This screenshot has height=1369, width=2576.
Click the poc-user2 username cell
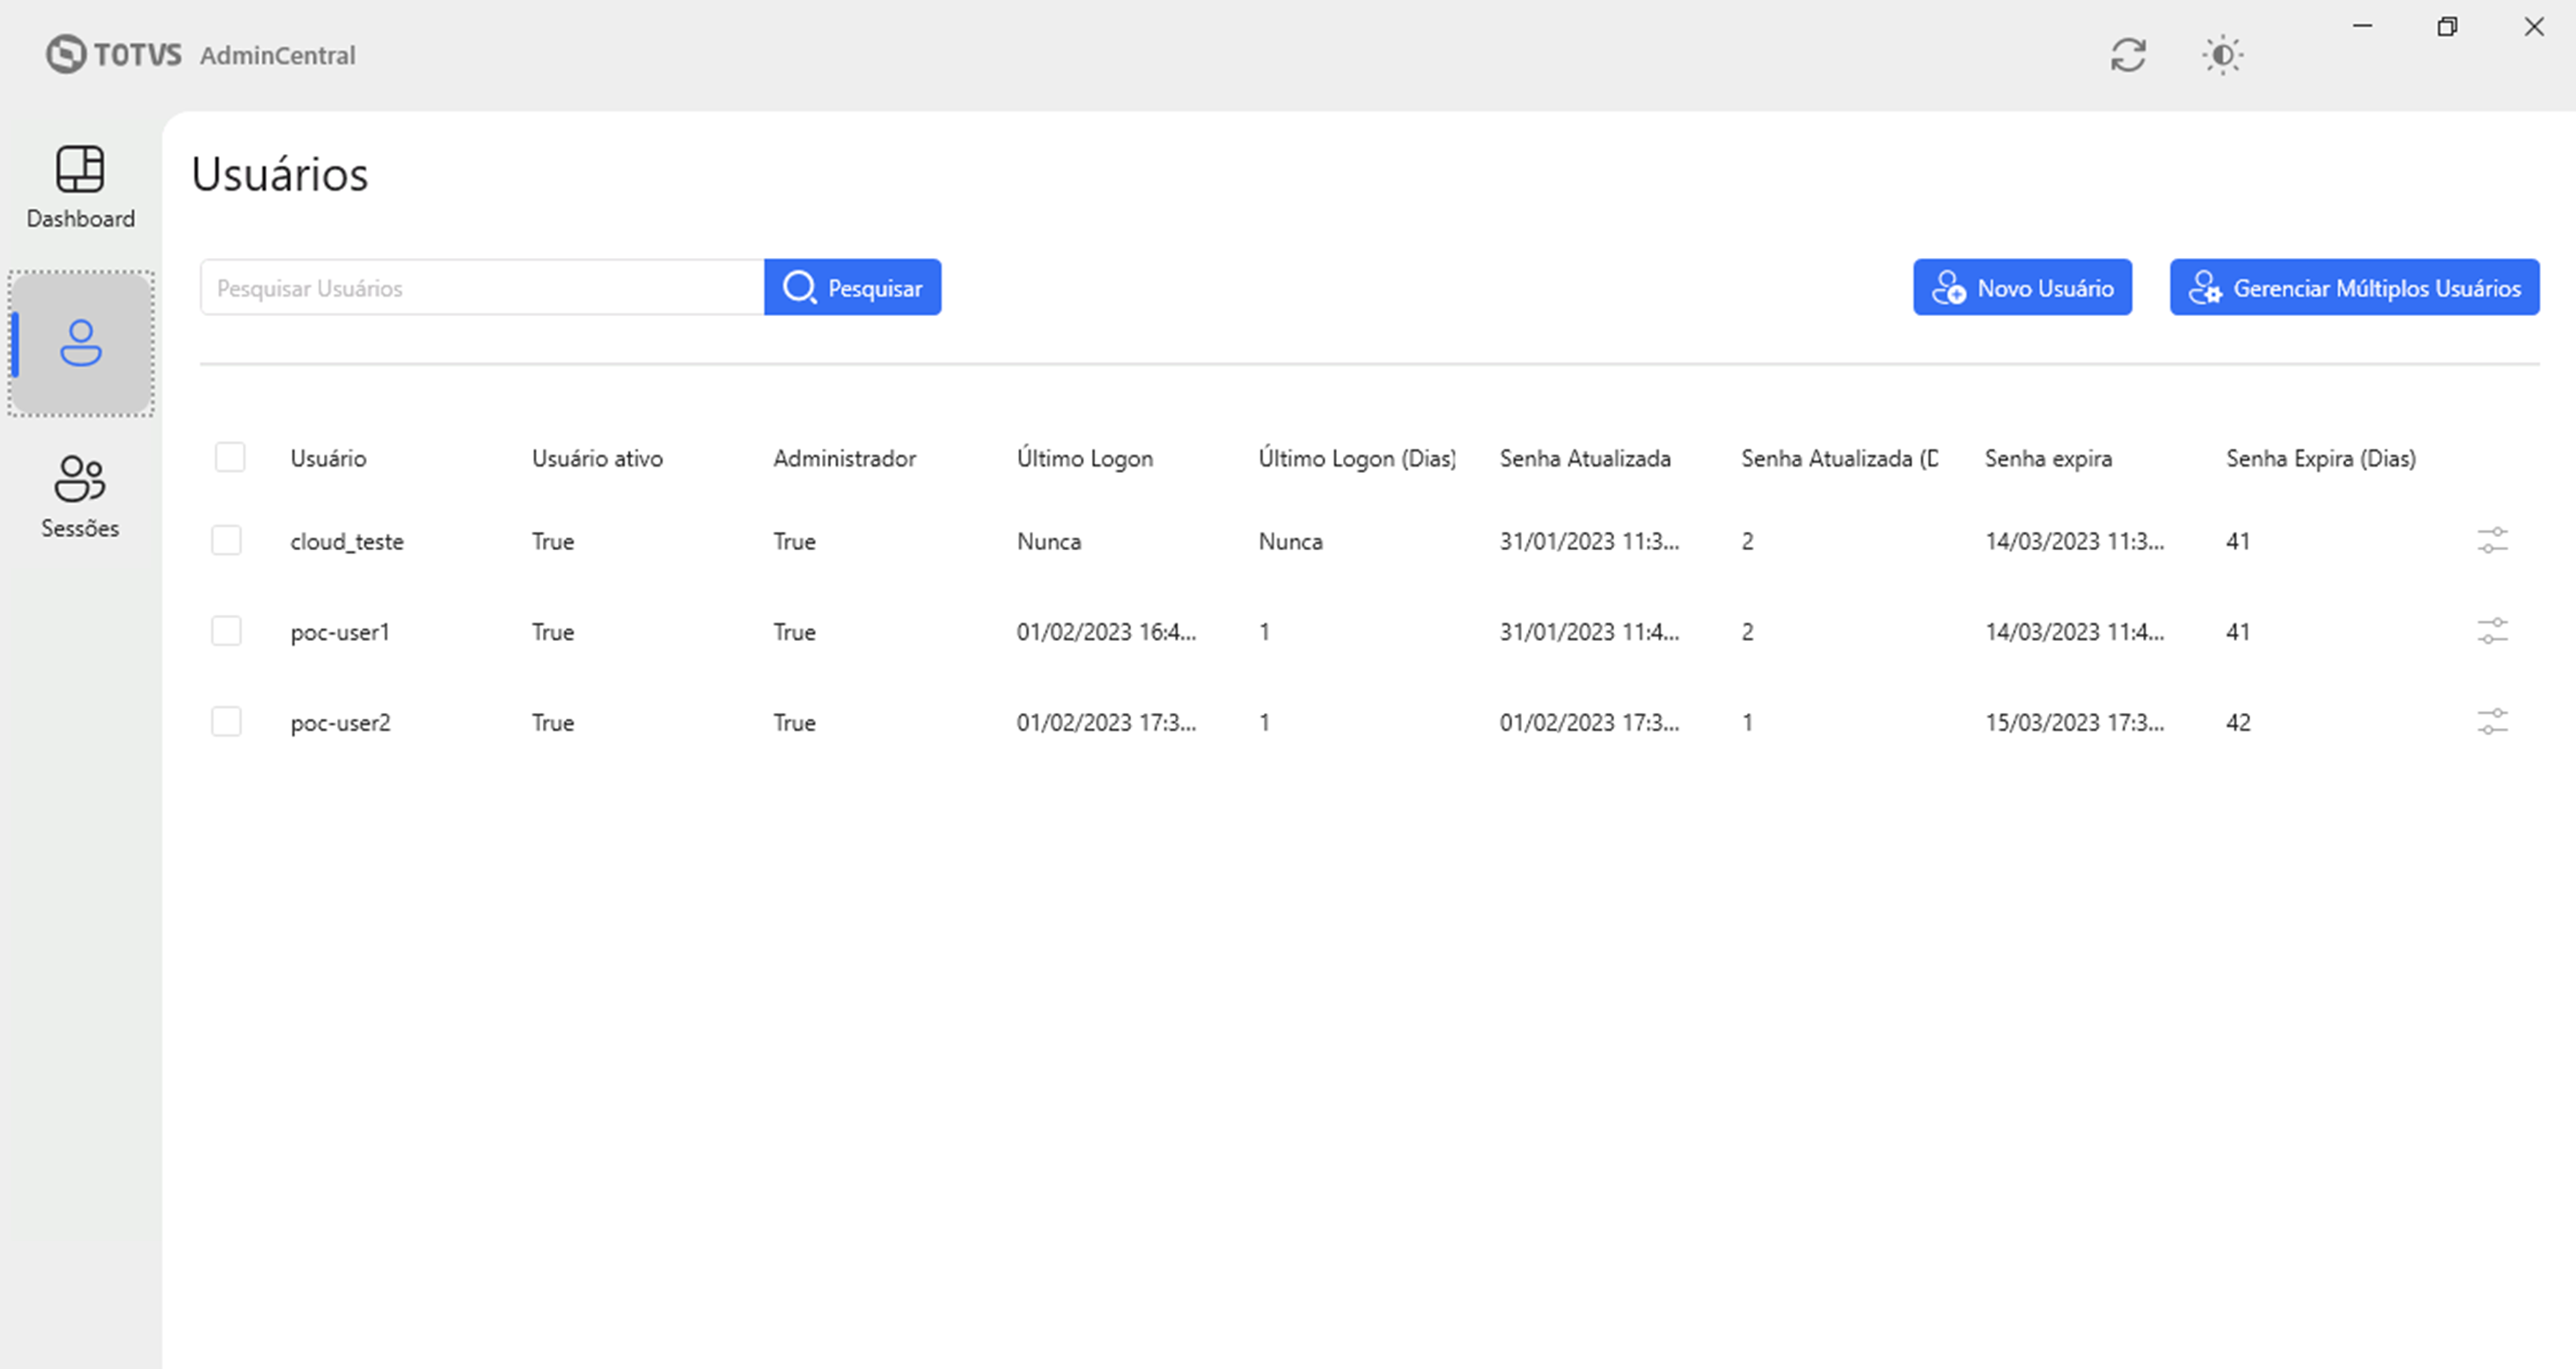point(340,722)
